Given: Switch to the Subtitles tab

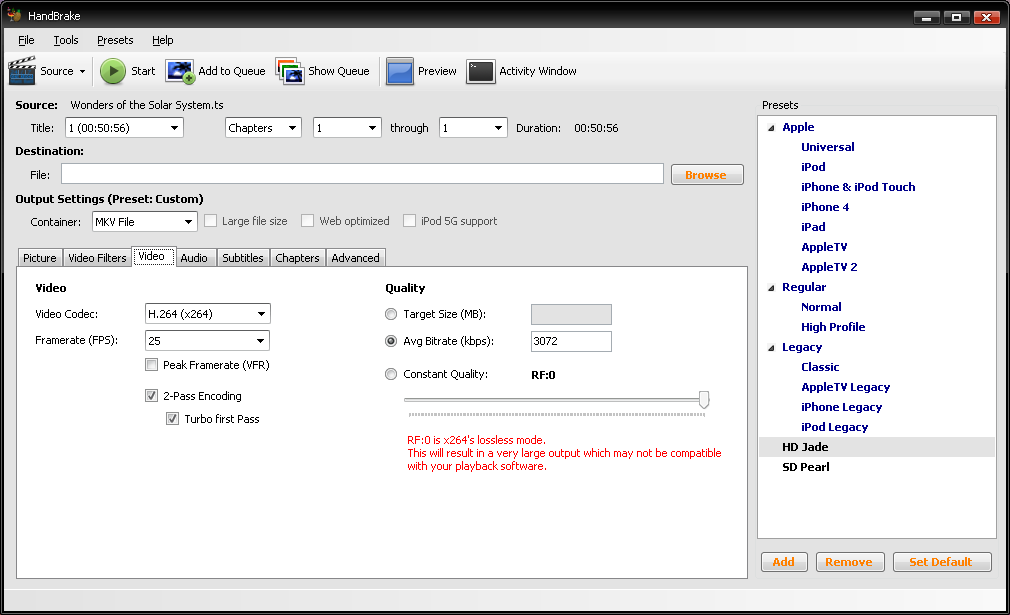Looking at the screenshot, I should click(x=243, y=258).
